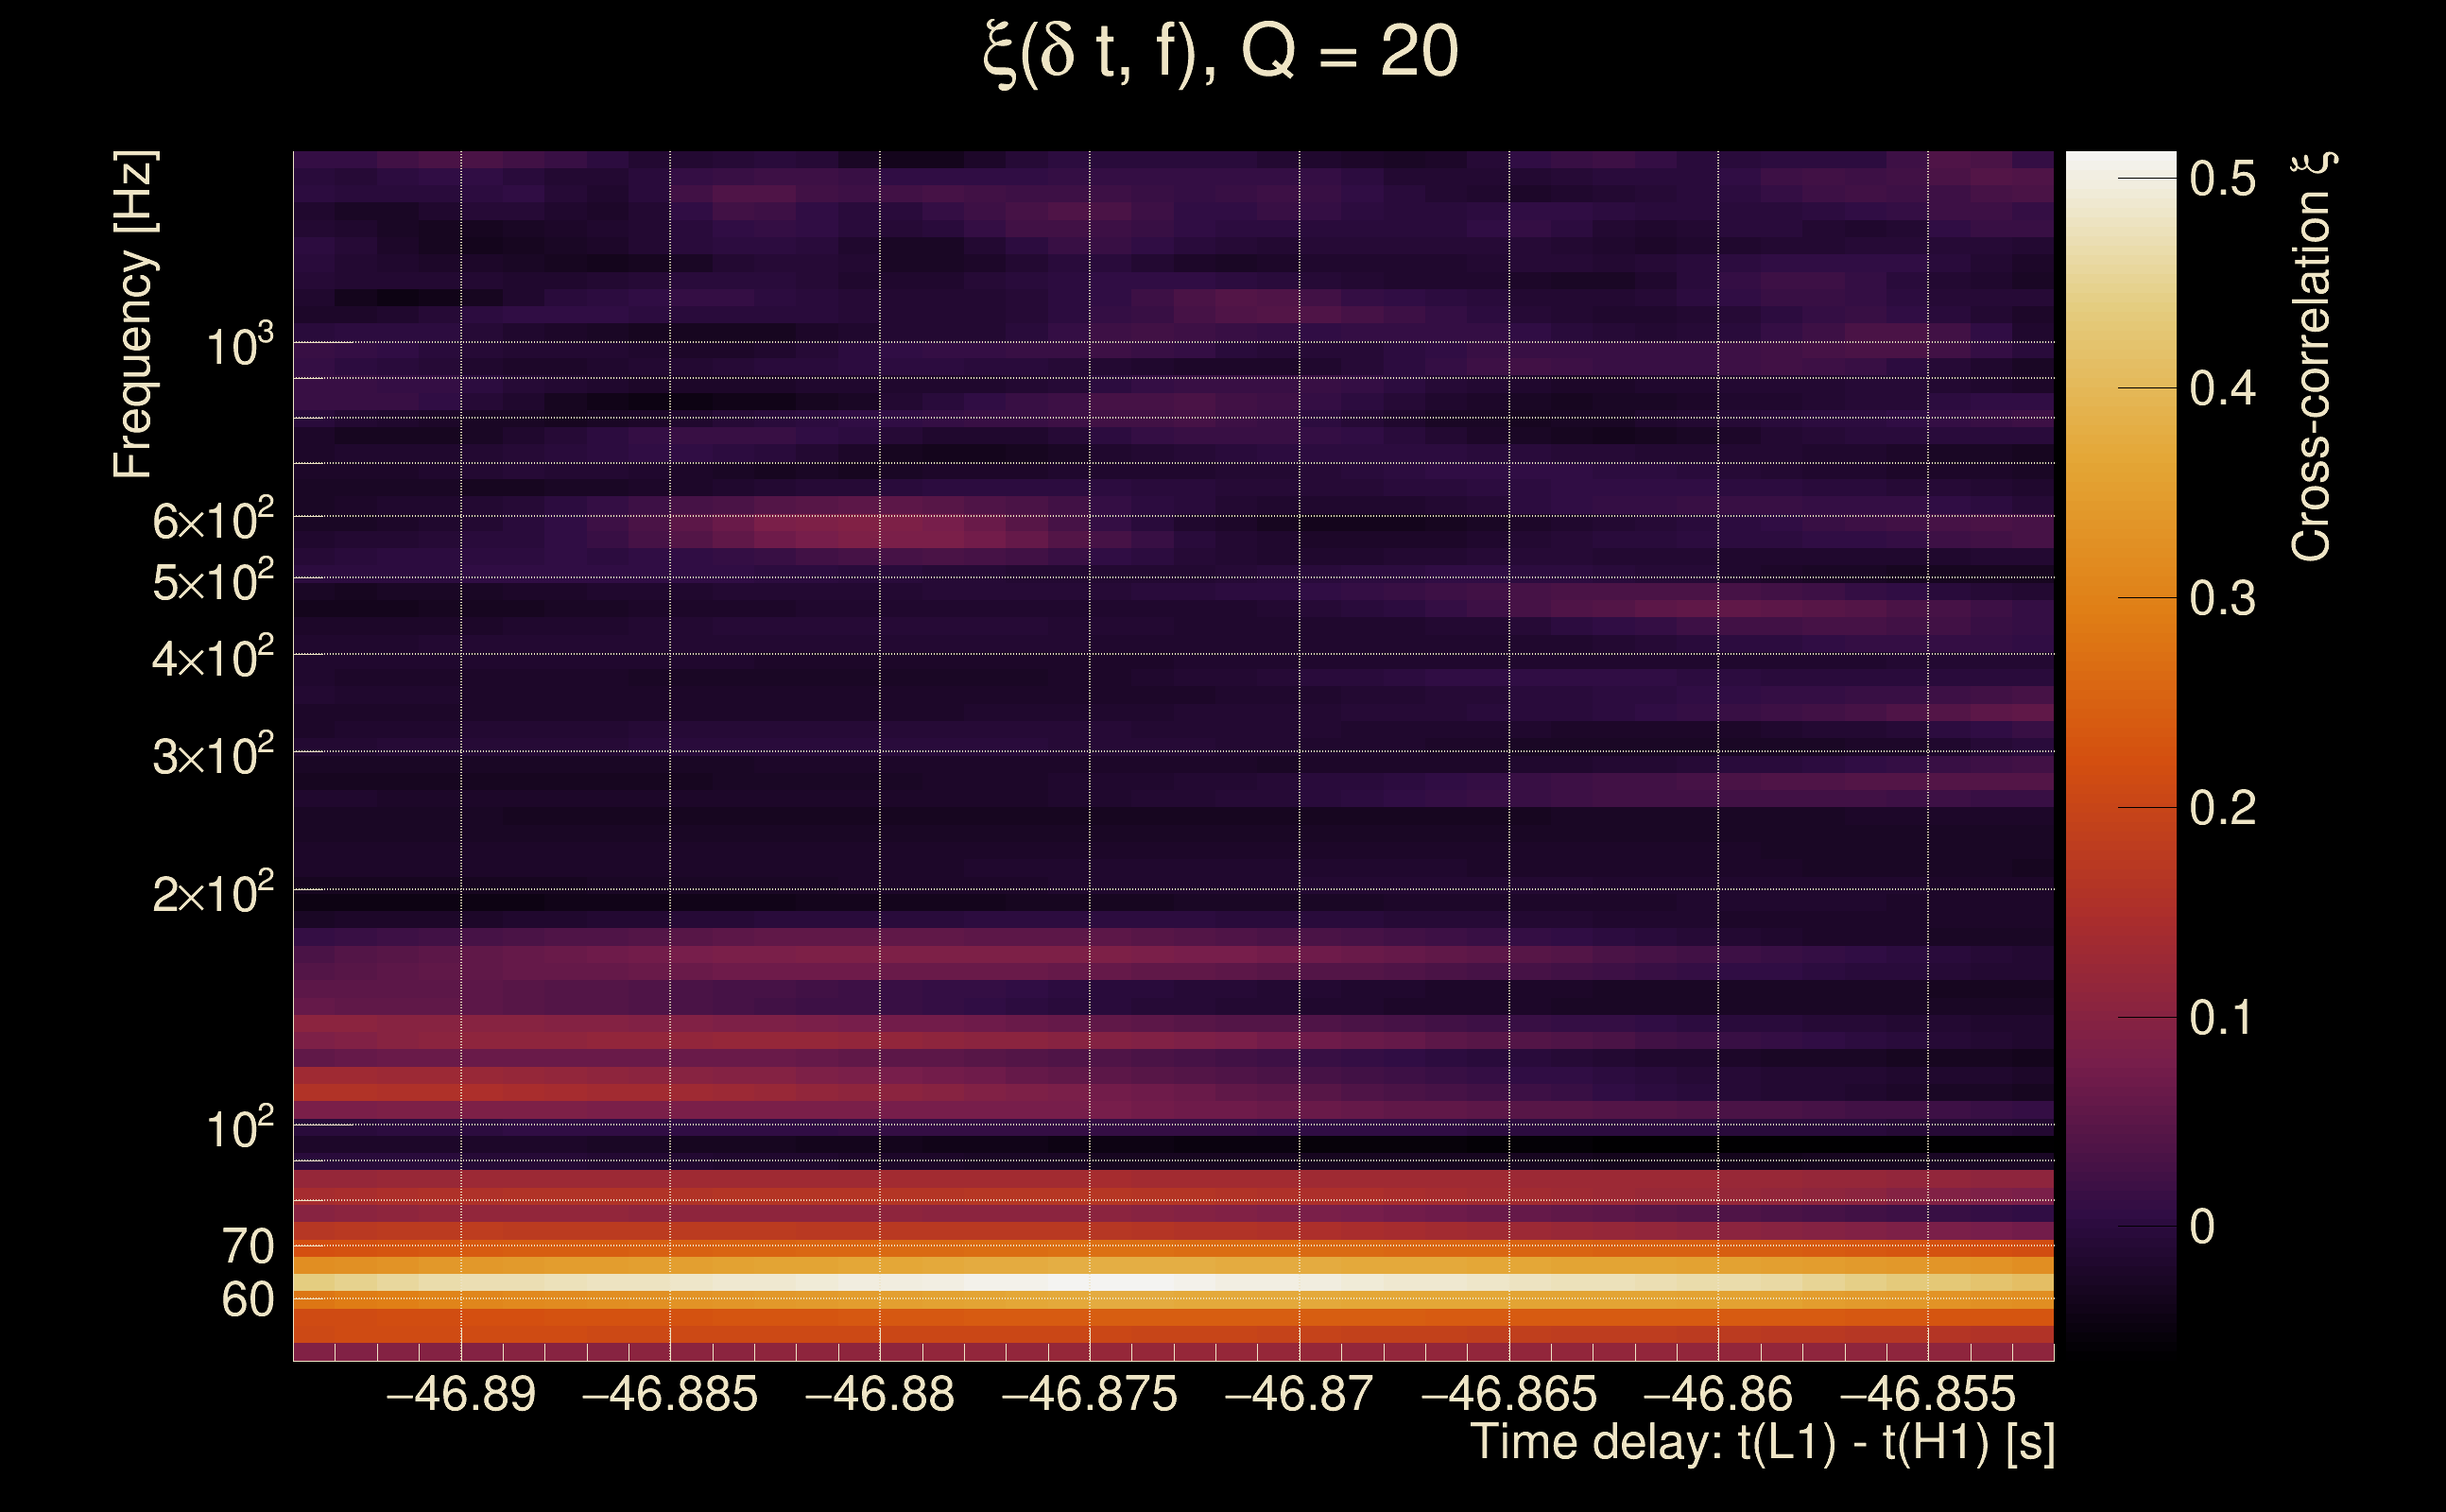The width and height of the screenshot is (2446, 1512).
Task: Click the -46.87 x-axis tick label
Action: click(1298, 1394)
